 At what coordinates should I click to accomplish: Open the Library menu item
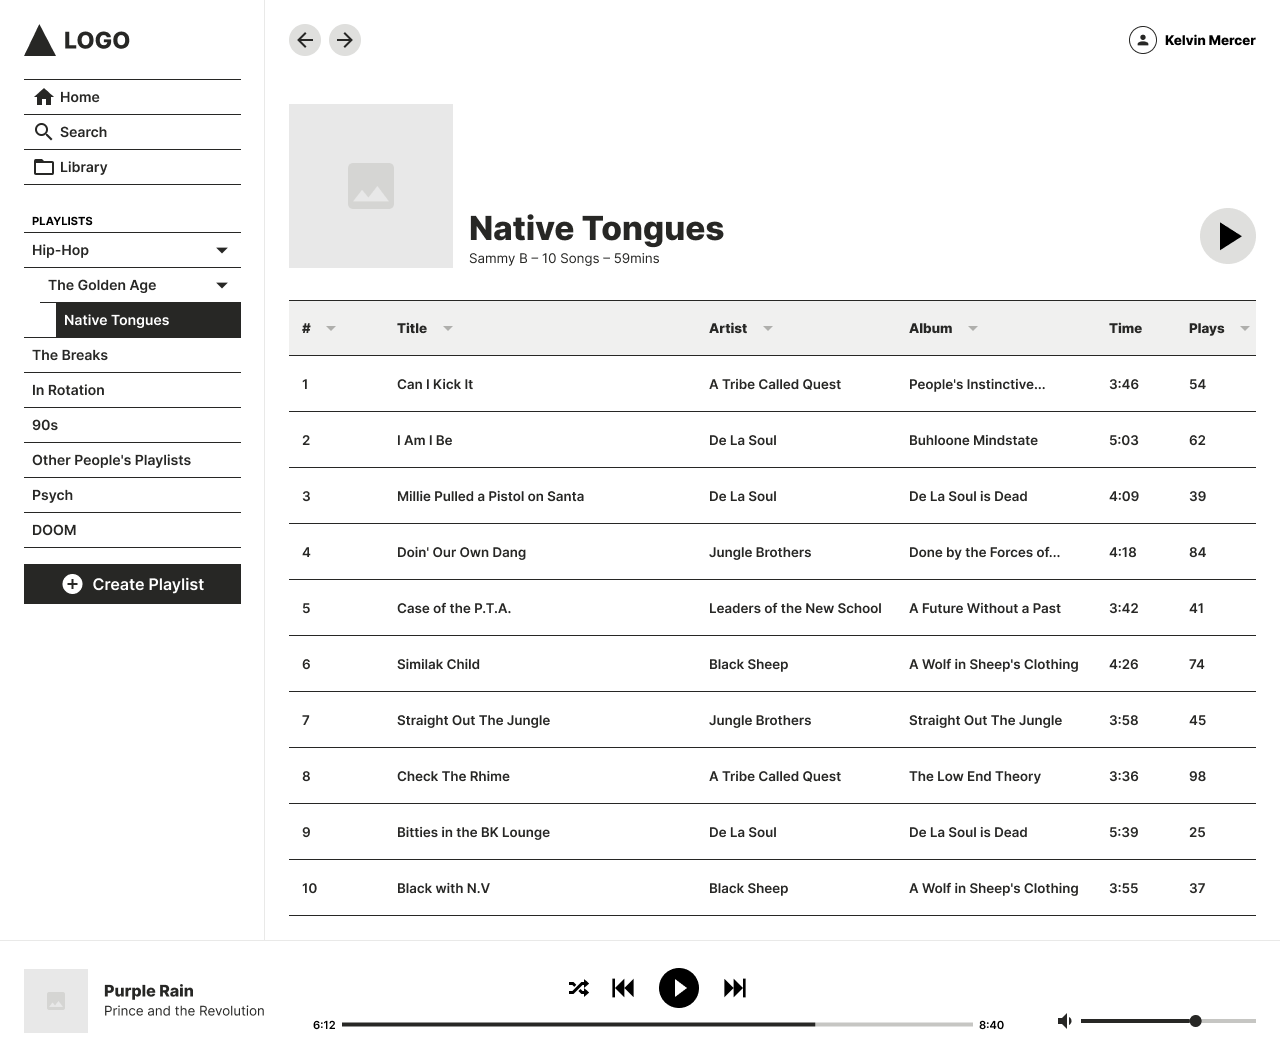132,167
